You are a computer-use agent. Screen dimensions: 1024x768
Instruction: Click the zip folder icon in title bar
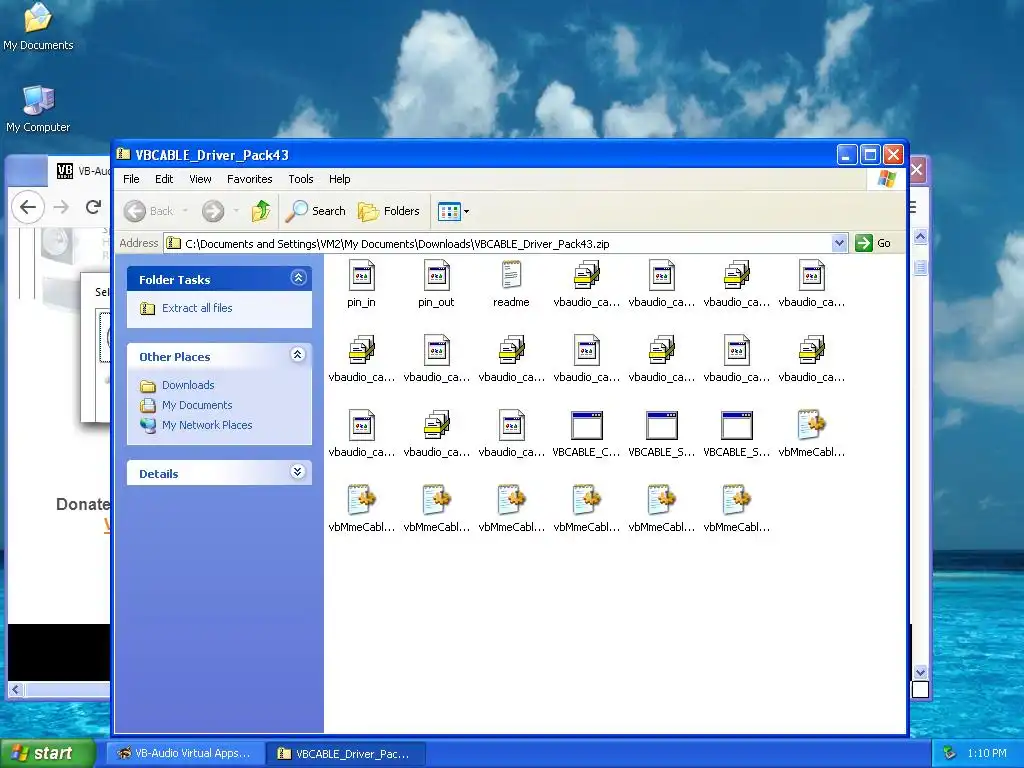(123, 155)
